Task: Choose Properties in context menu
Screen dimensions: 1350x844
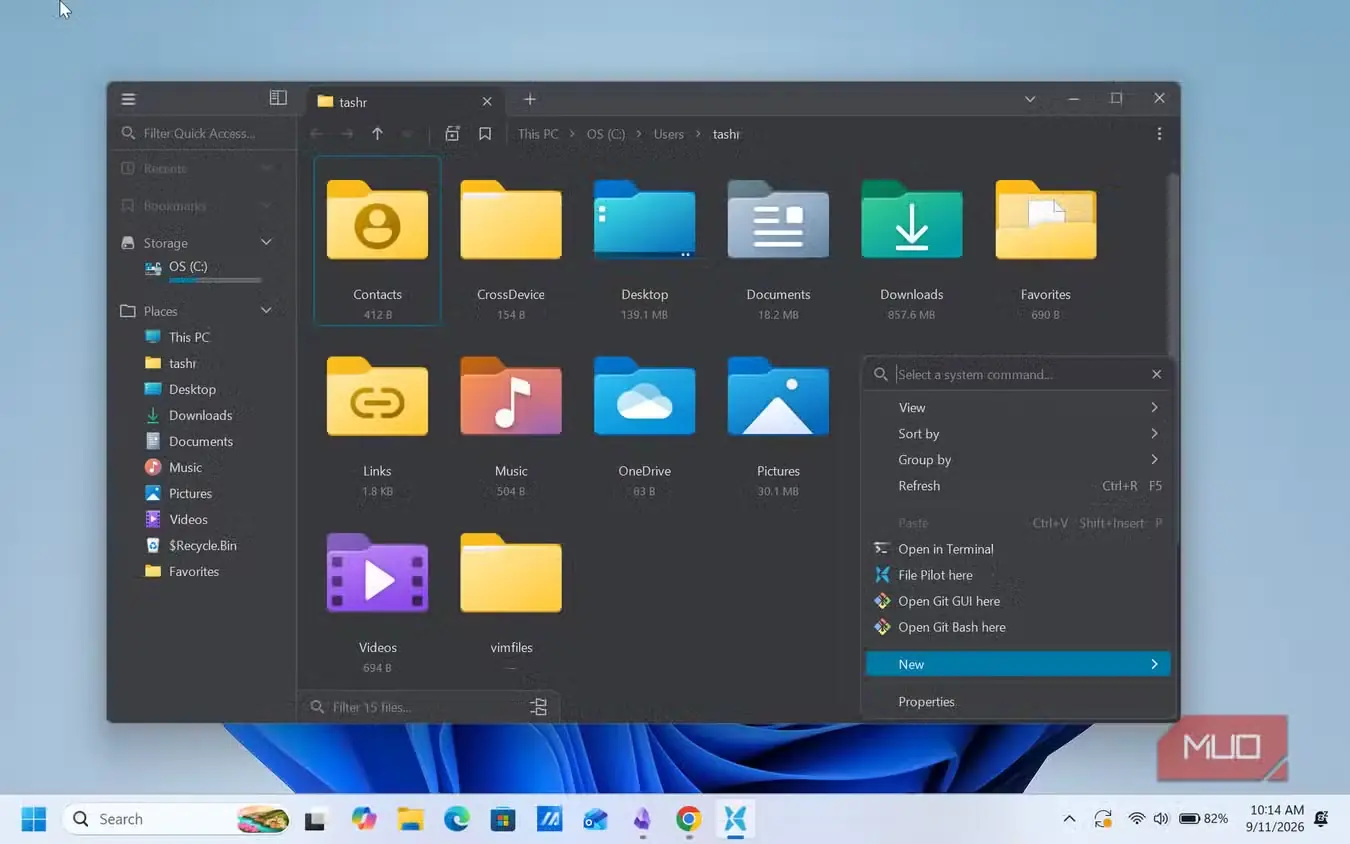Action: click(1018, 701)
